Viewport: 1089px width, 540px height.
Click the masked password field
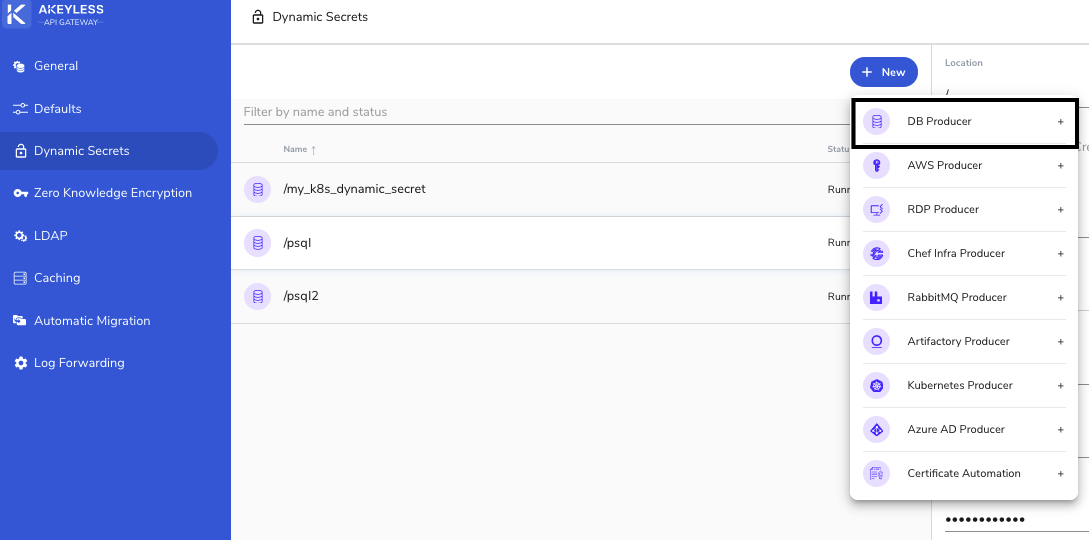[1016, 520]
